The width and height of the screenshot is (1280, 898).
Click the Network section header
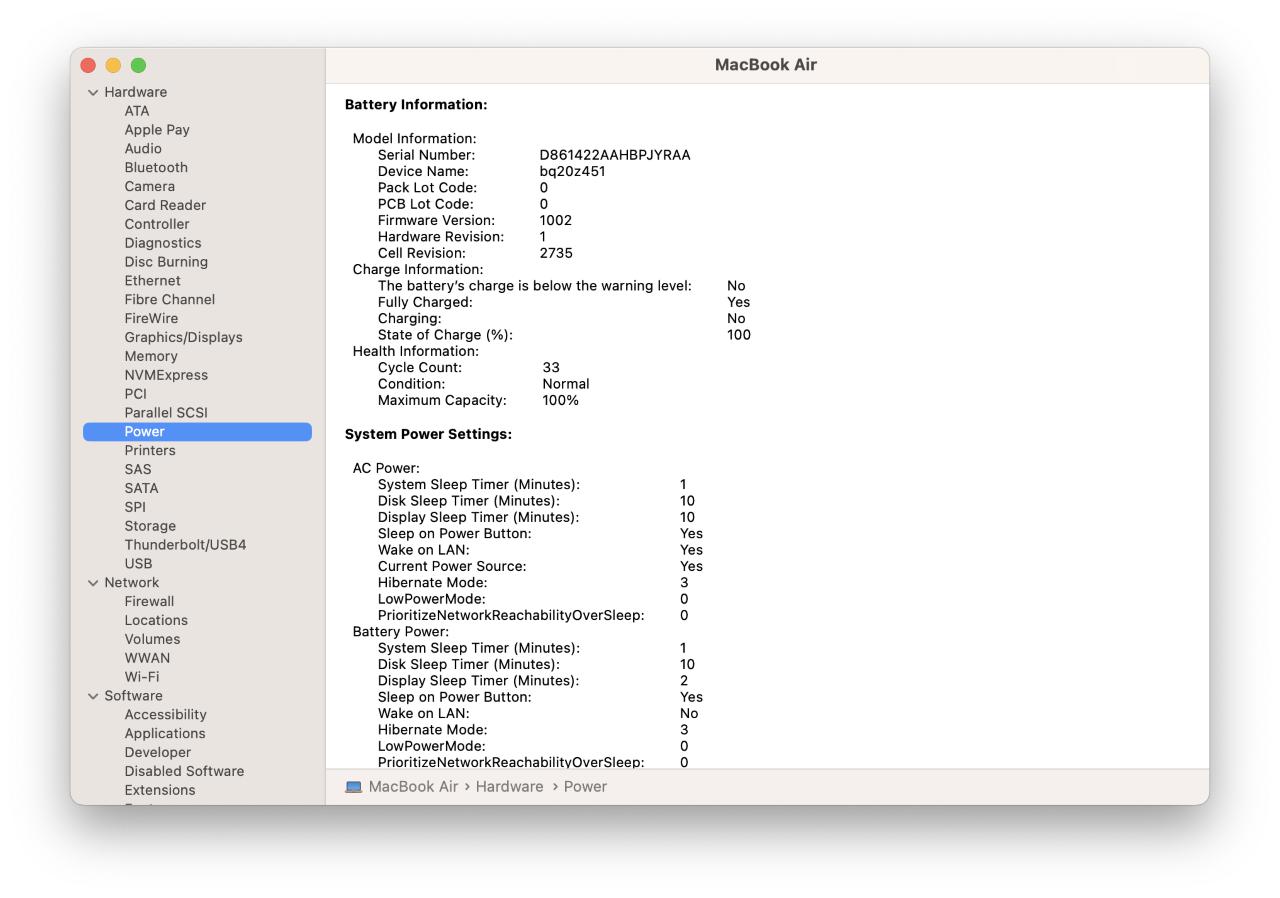pyautogui.click(x=132, y=583)
